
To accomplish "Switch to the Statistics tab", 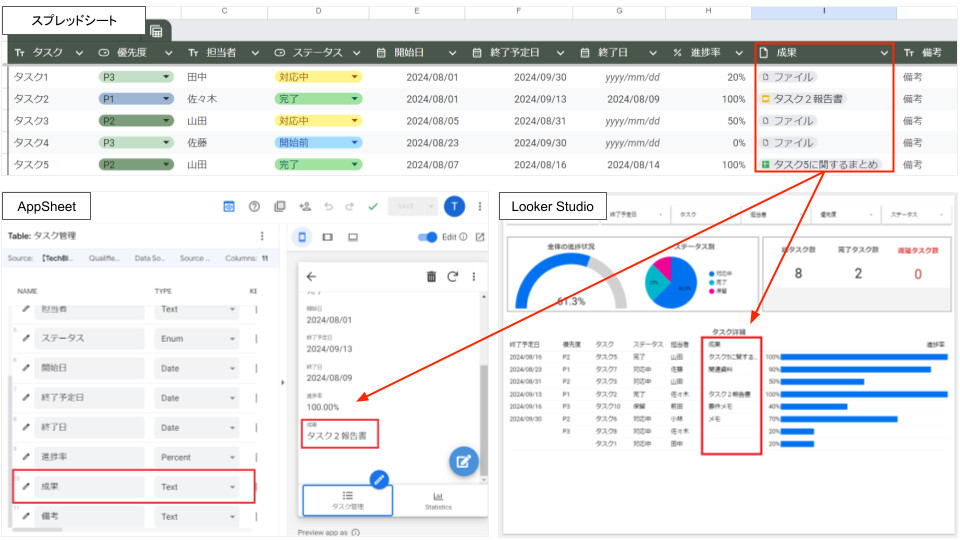I will click(437, 500).
